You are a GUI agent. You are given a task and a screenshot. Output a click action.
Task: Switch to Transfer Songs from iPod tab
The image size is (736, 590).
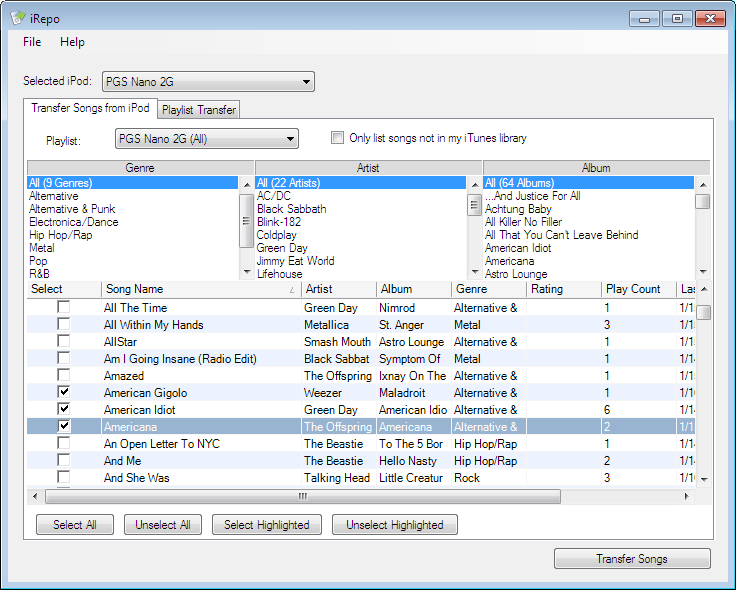[90, 108]
